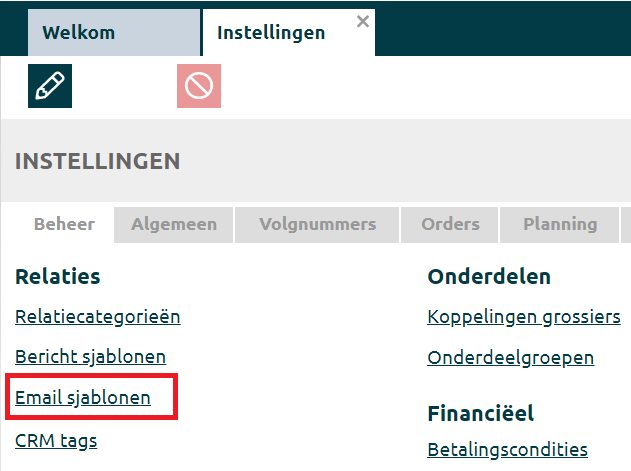Open the Beheer settings tab
The width and height of the screenshot is (631, 471).
pyautogui.click(x=64, y=224)
